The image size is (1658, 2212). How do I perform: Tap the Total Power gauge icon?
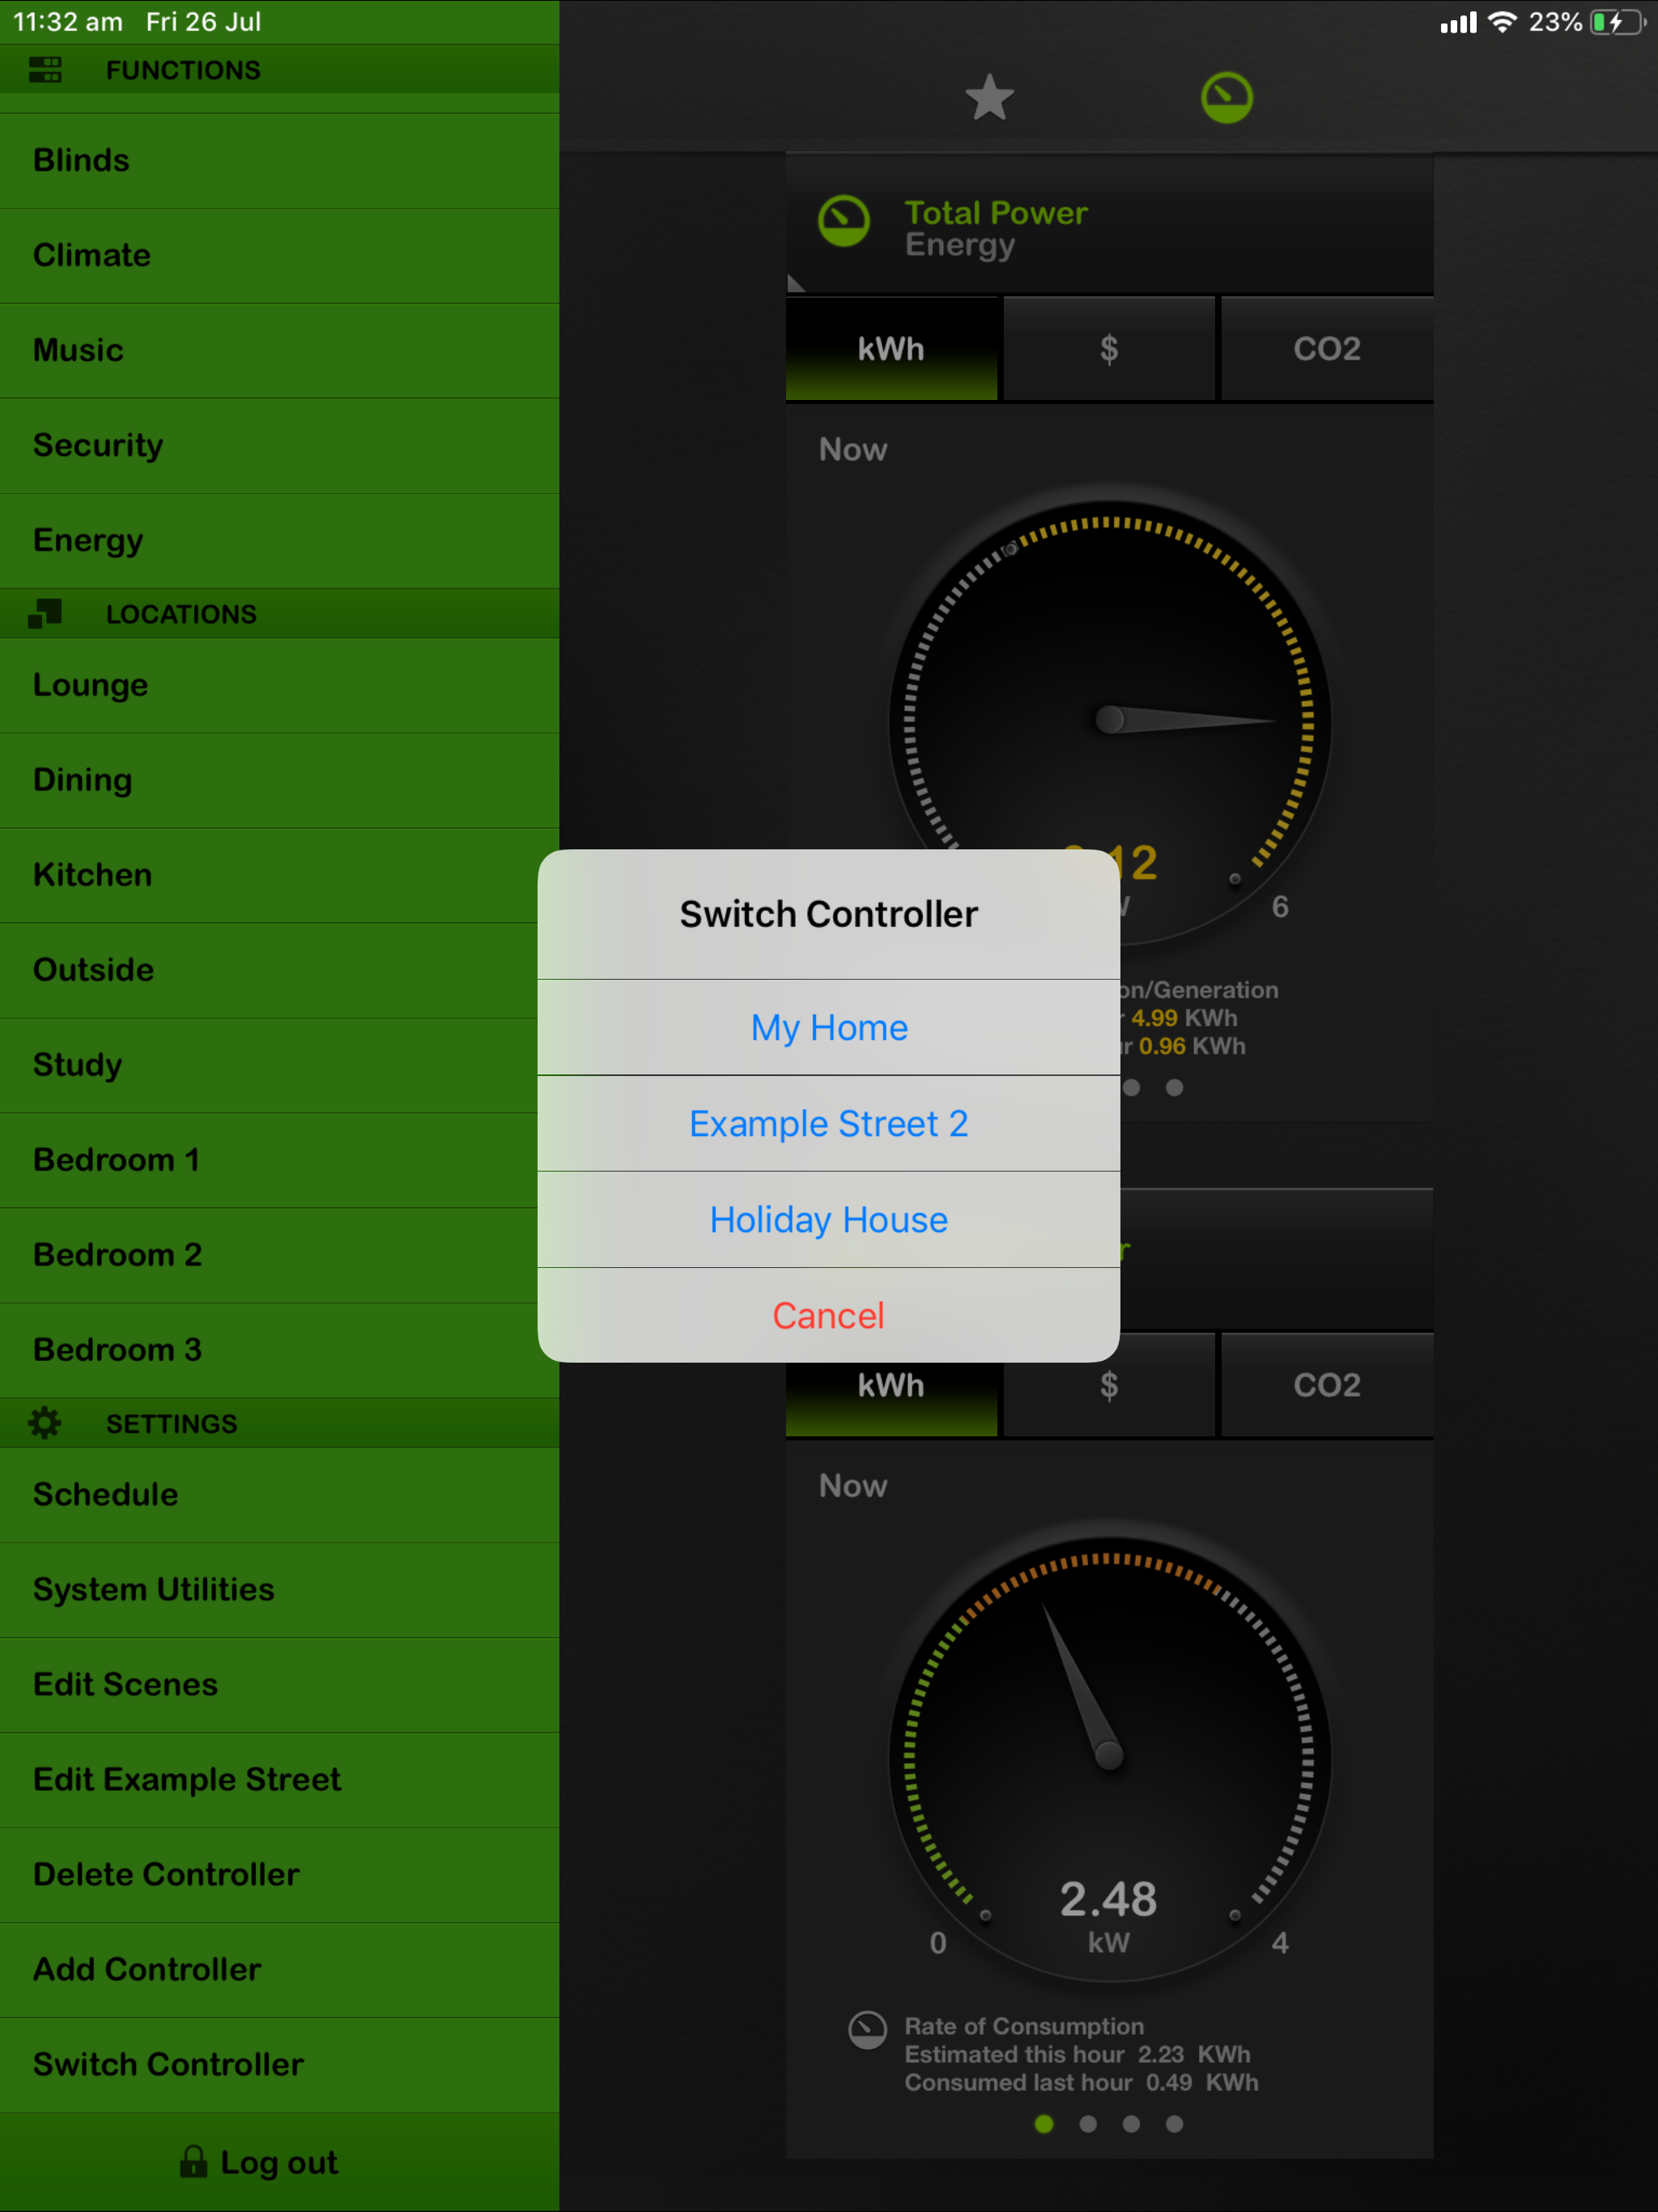(844, 221)
